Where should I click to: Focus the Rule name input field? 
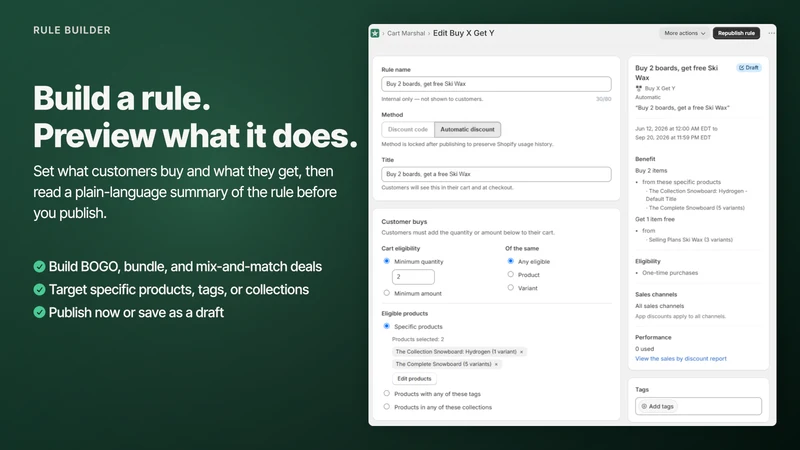496,84
